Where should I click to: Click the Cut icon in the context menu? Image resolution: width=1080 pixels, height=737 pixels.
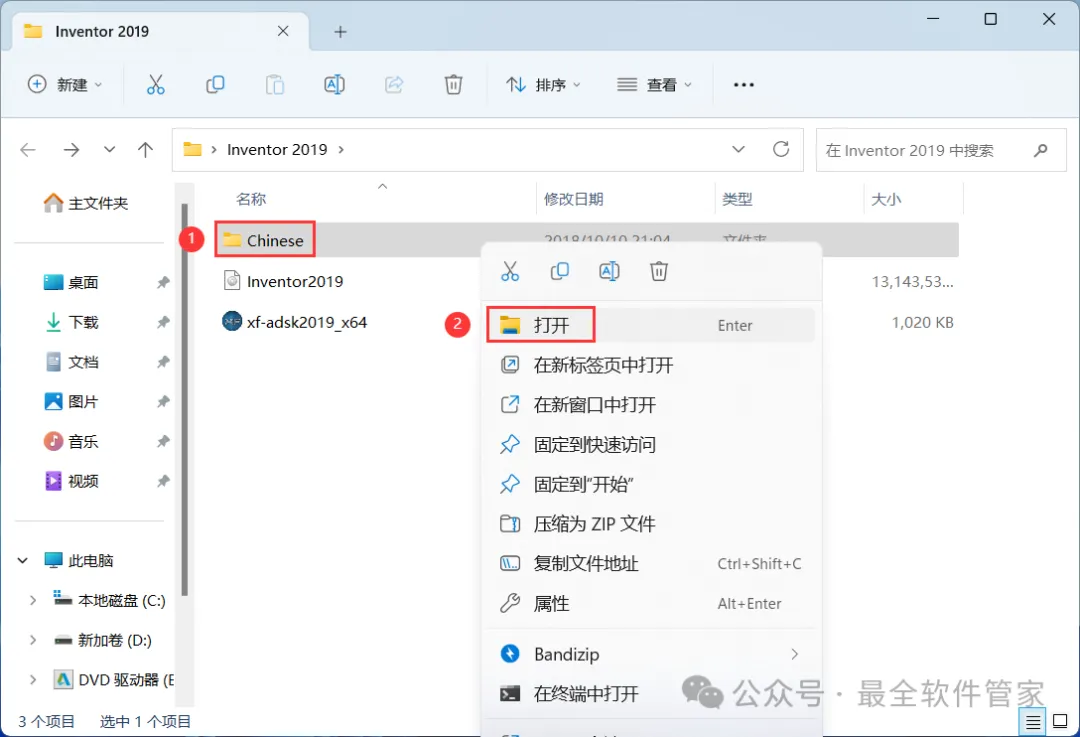pos(510,271)
